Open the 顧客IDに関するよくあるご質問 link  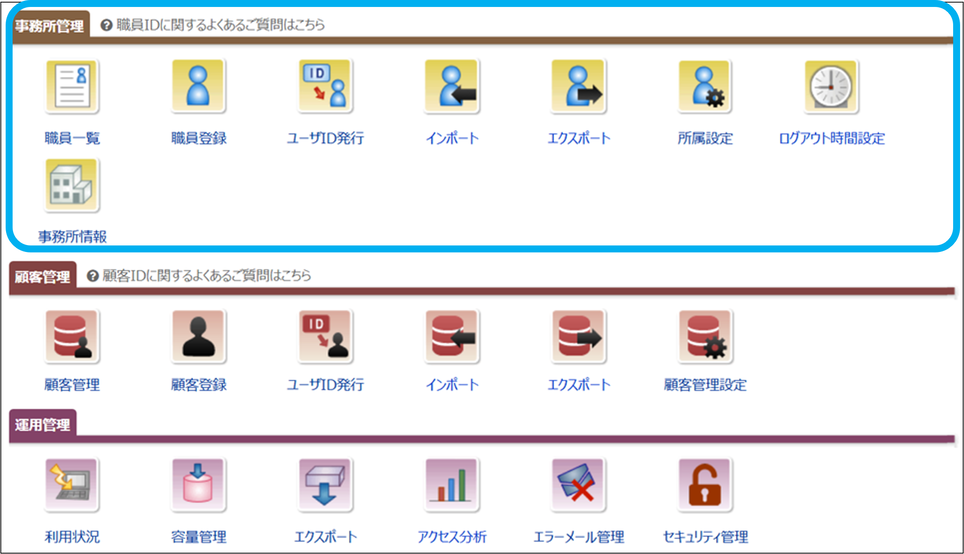click(x=206, y=276)
